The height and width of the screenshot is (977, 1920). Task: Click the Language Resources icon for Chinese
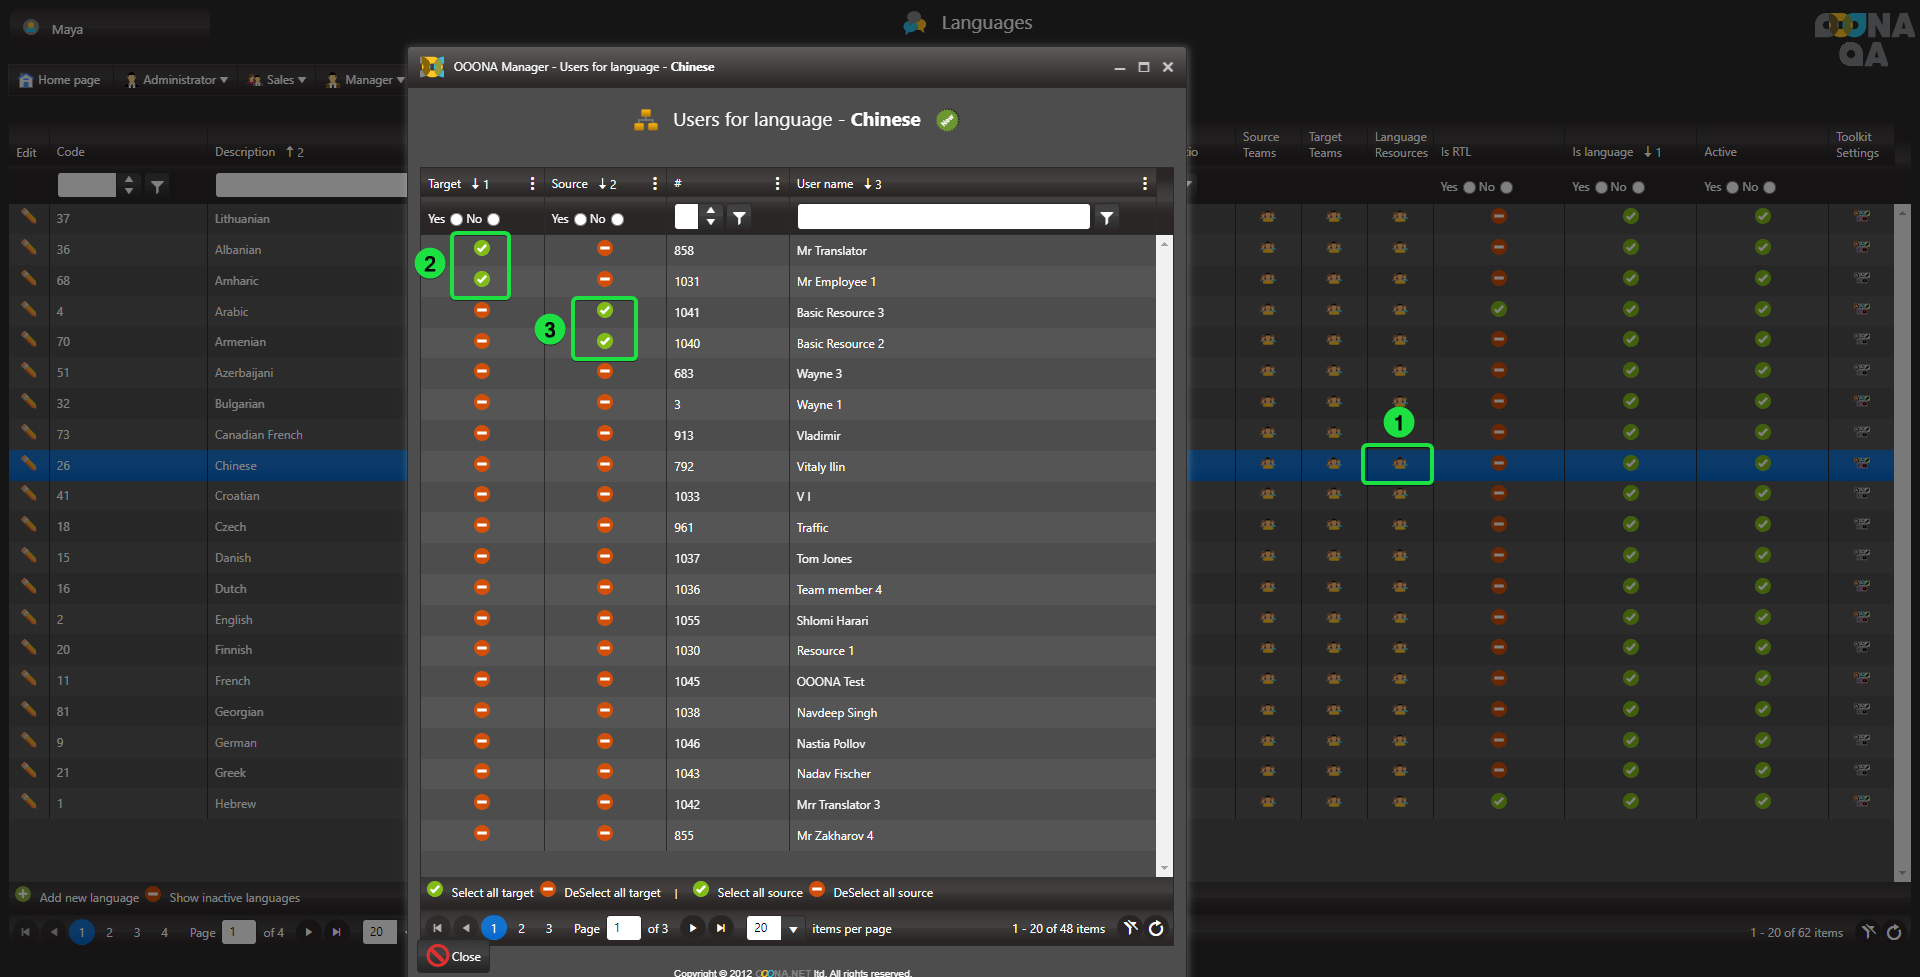point(1399,464)
